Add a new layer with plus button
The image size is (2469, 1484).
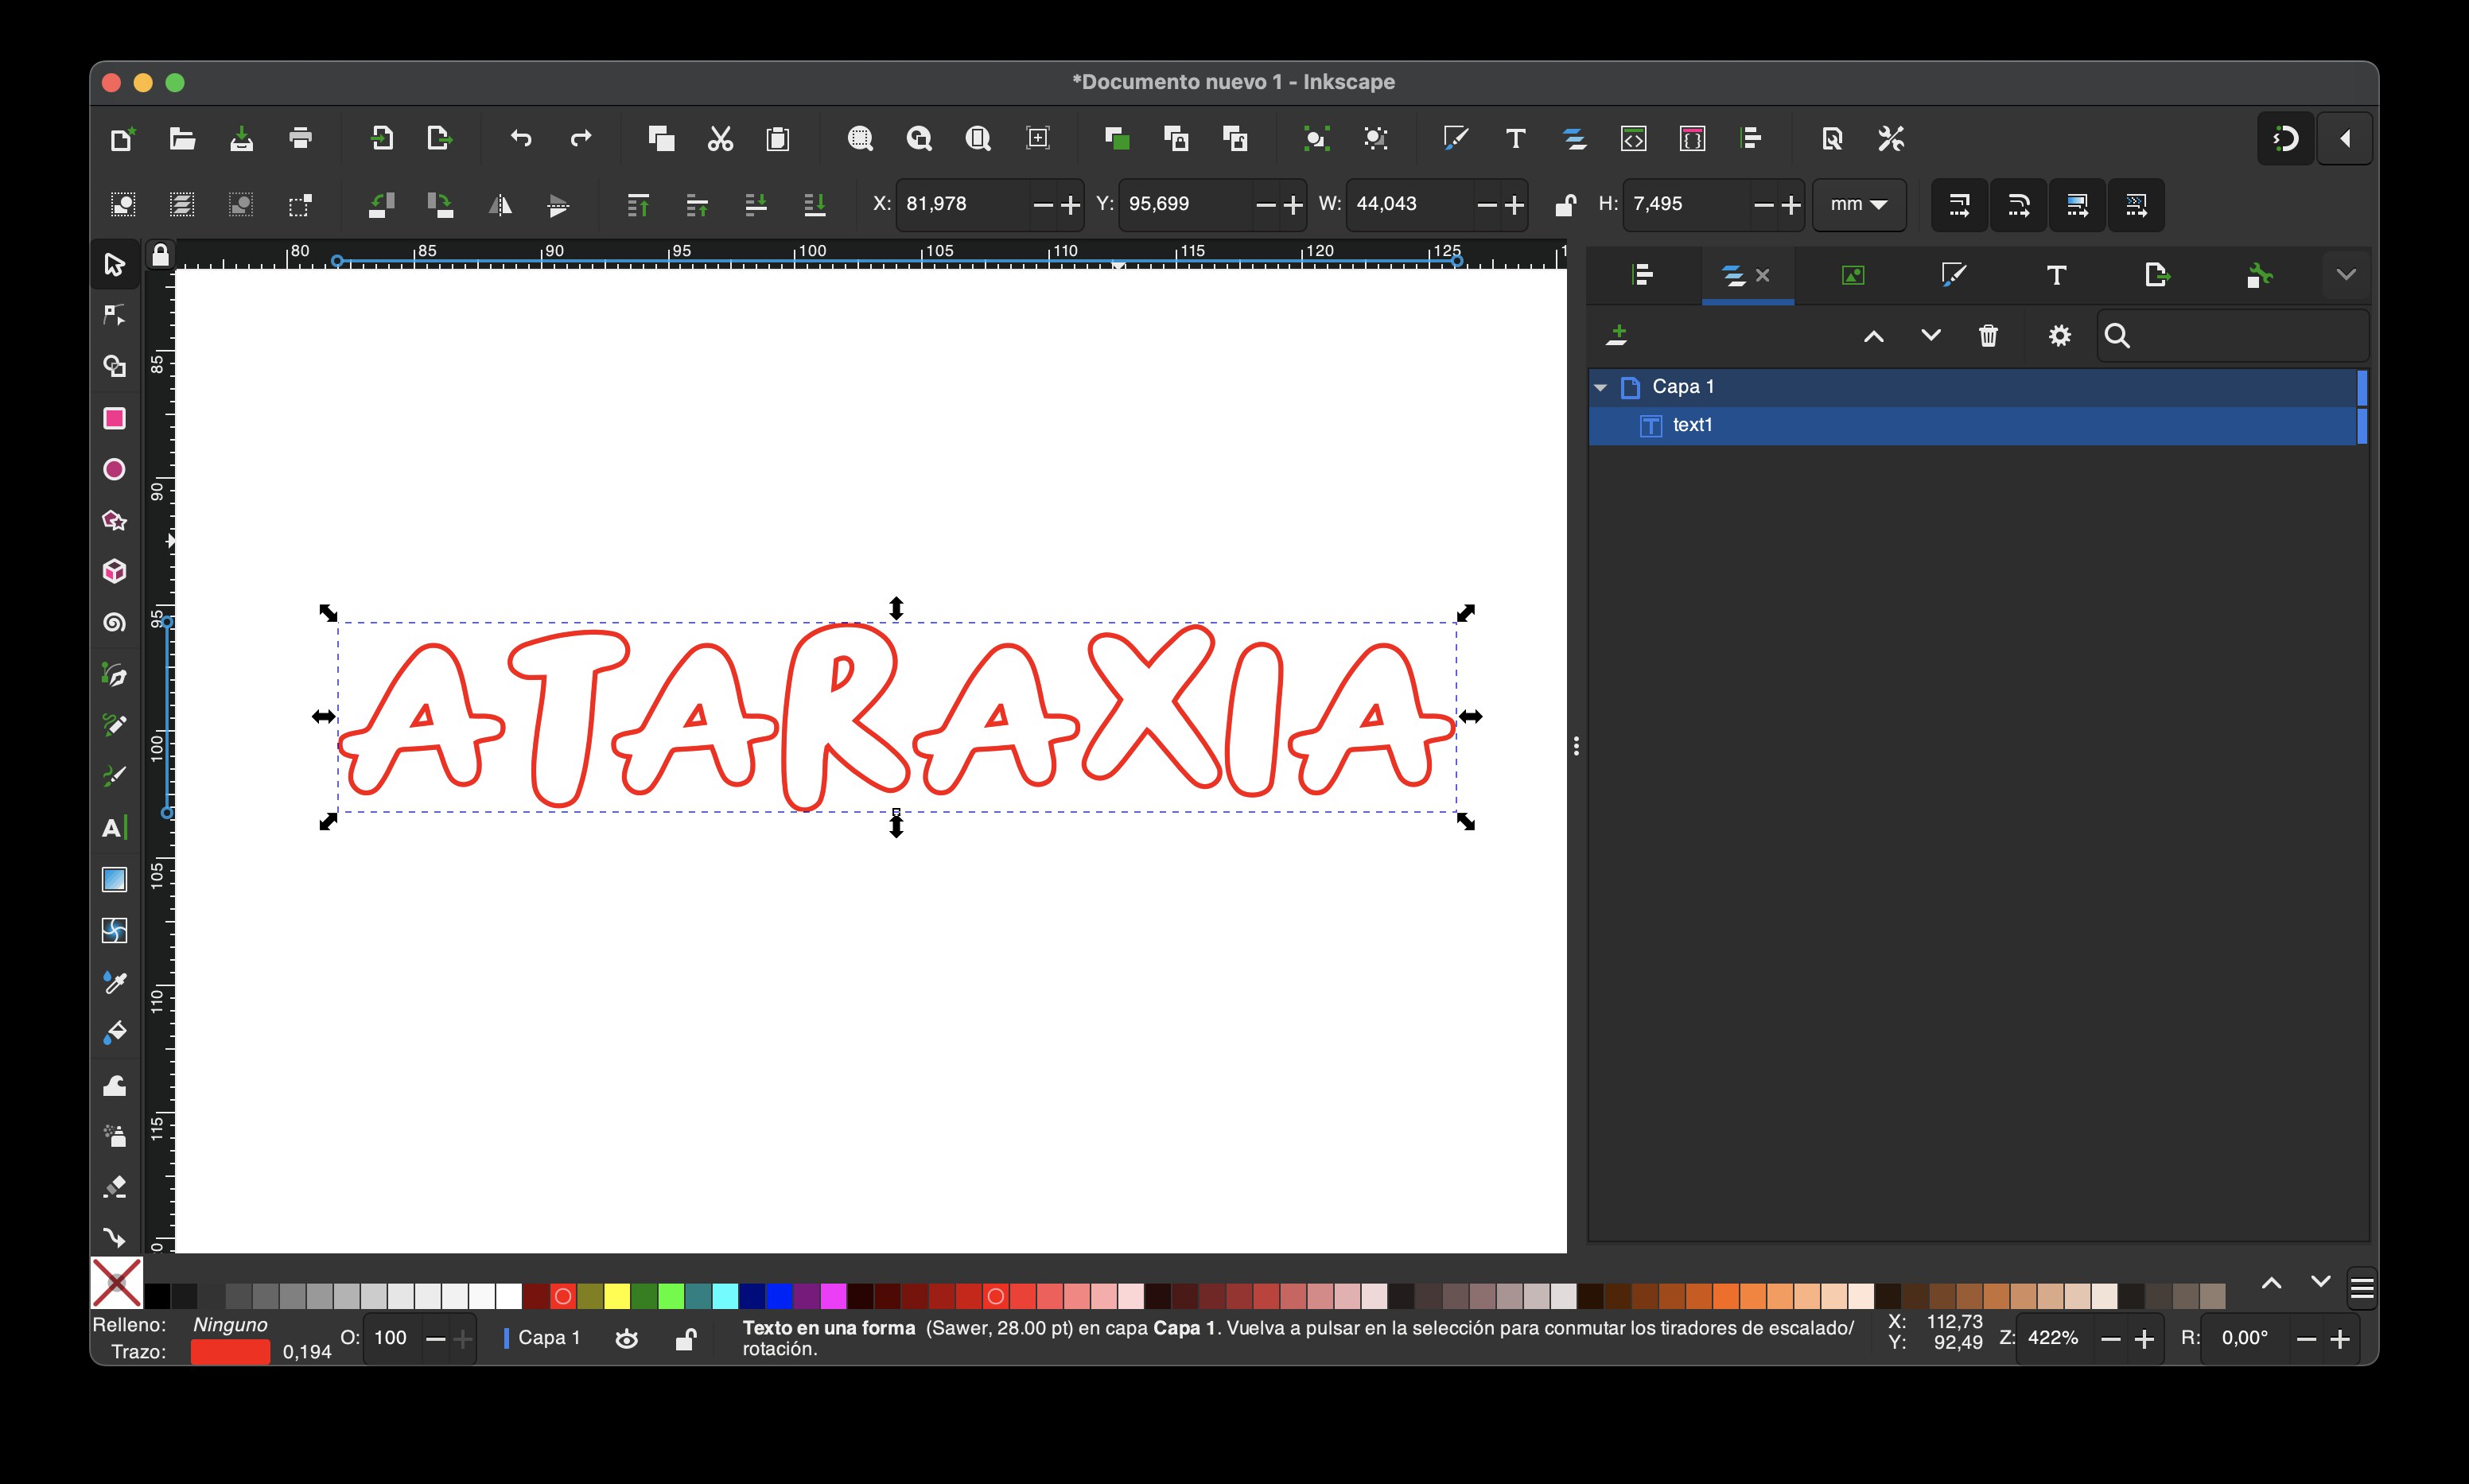1617,336
